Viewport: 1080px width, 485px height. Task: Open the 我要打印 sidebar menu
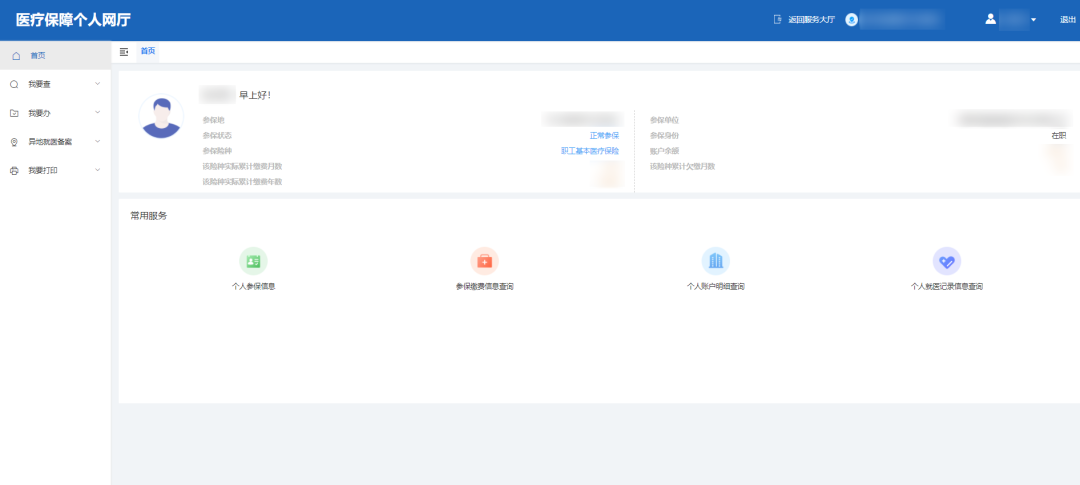(x=55, y=170)
